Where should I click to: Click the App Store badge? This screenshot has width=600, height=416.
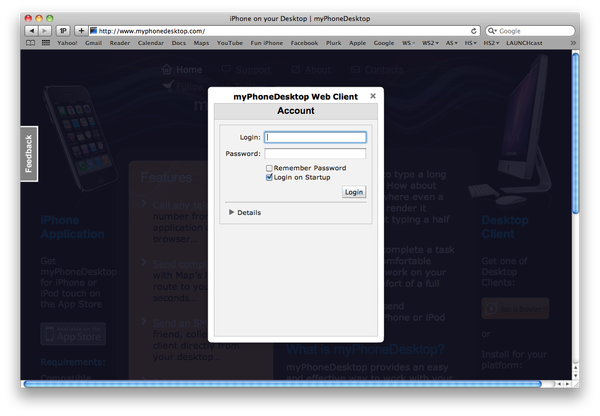coord(73,334)
